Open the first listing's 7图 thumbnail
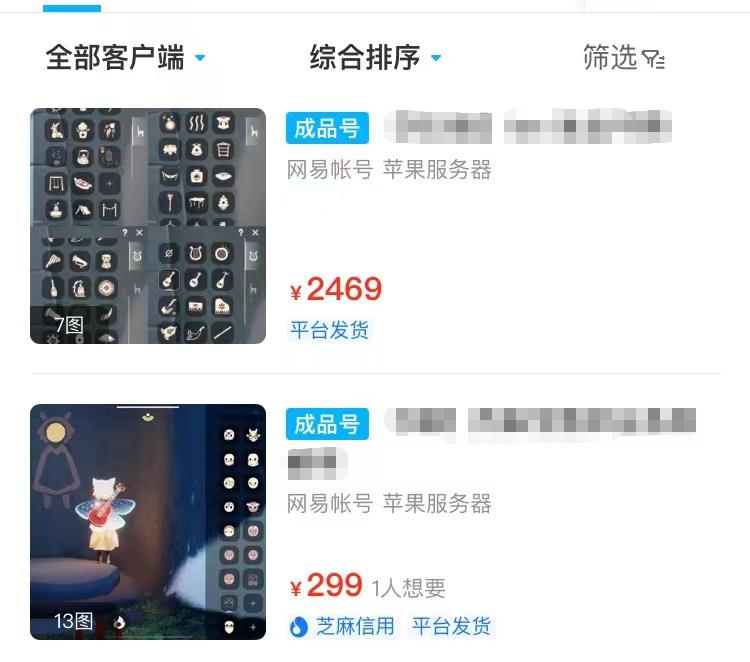The image size is (750, 662). point(148,226)
